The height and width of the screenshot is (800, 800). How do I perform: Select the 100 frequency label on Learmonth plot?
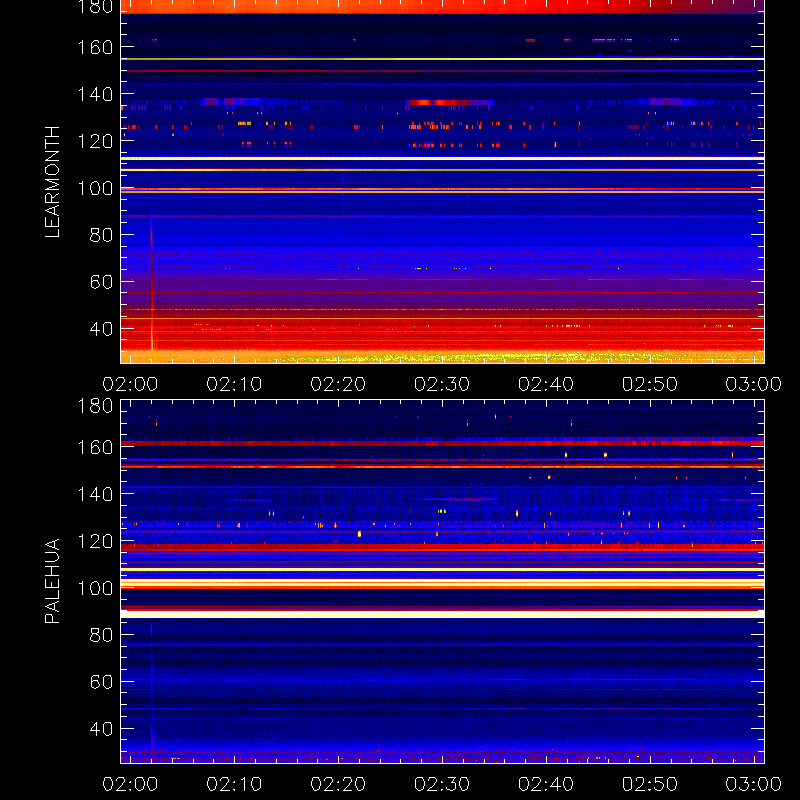tap(95, 188)
